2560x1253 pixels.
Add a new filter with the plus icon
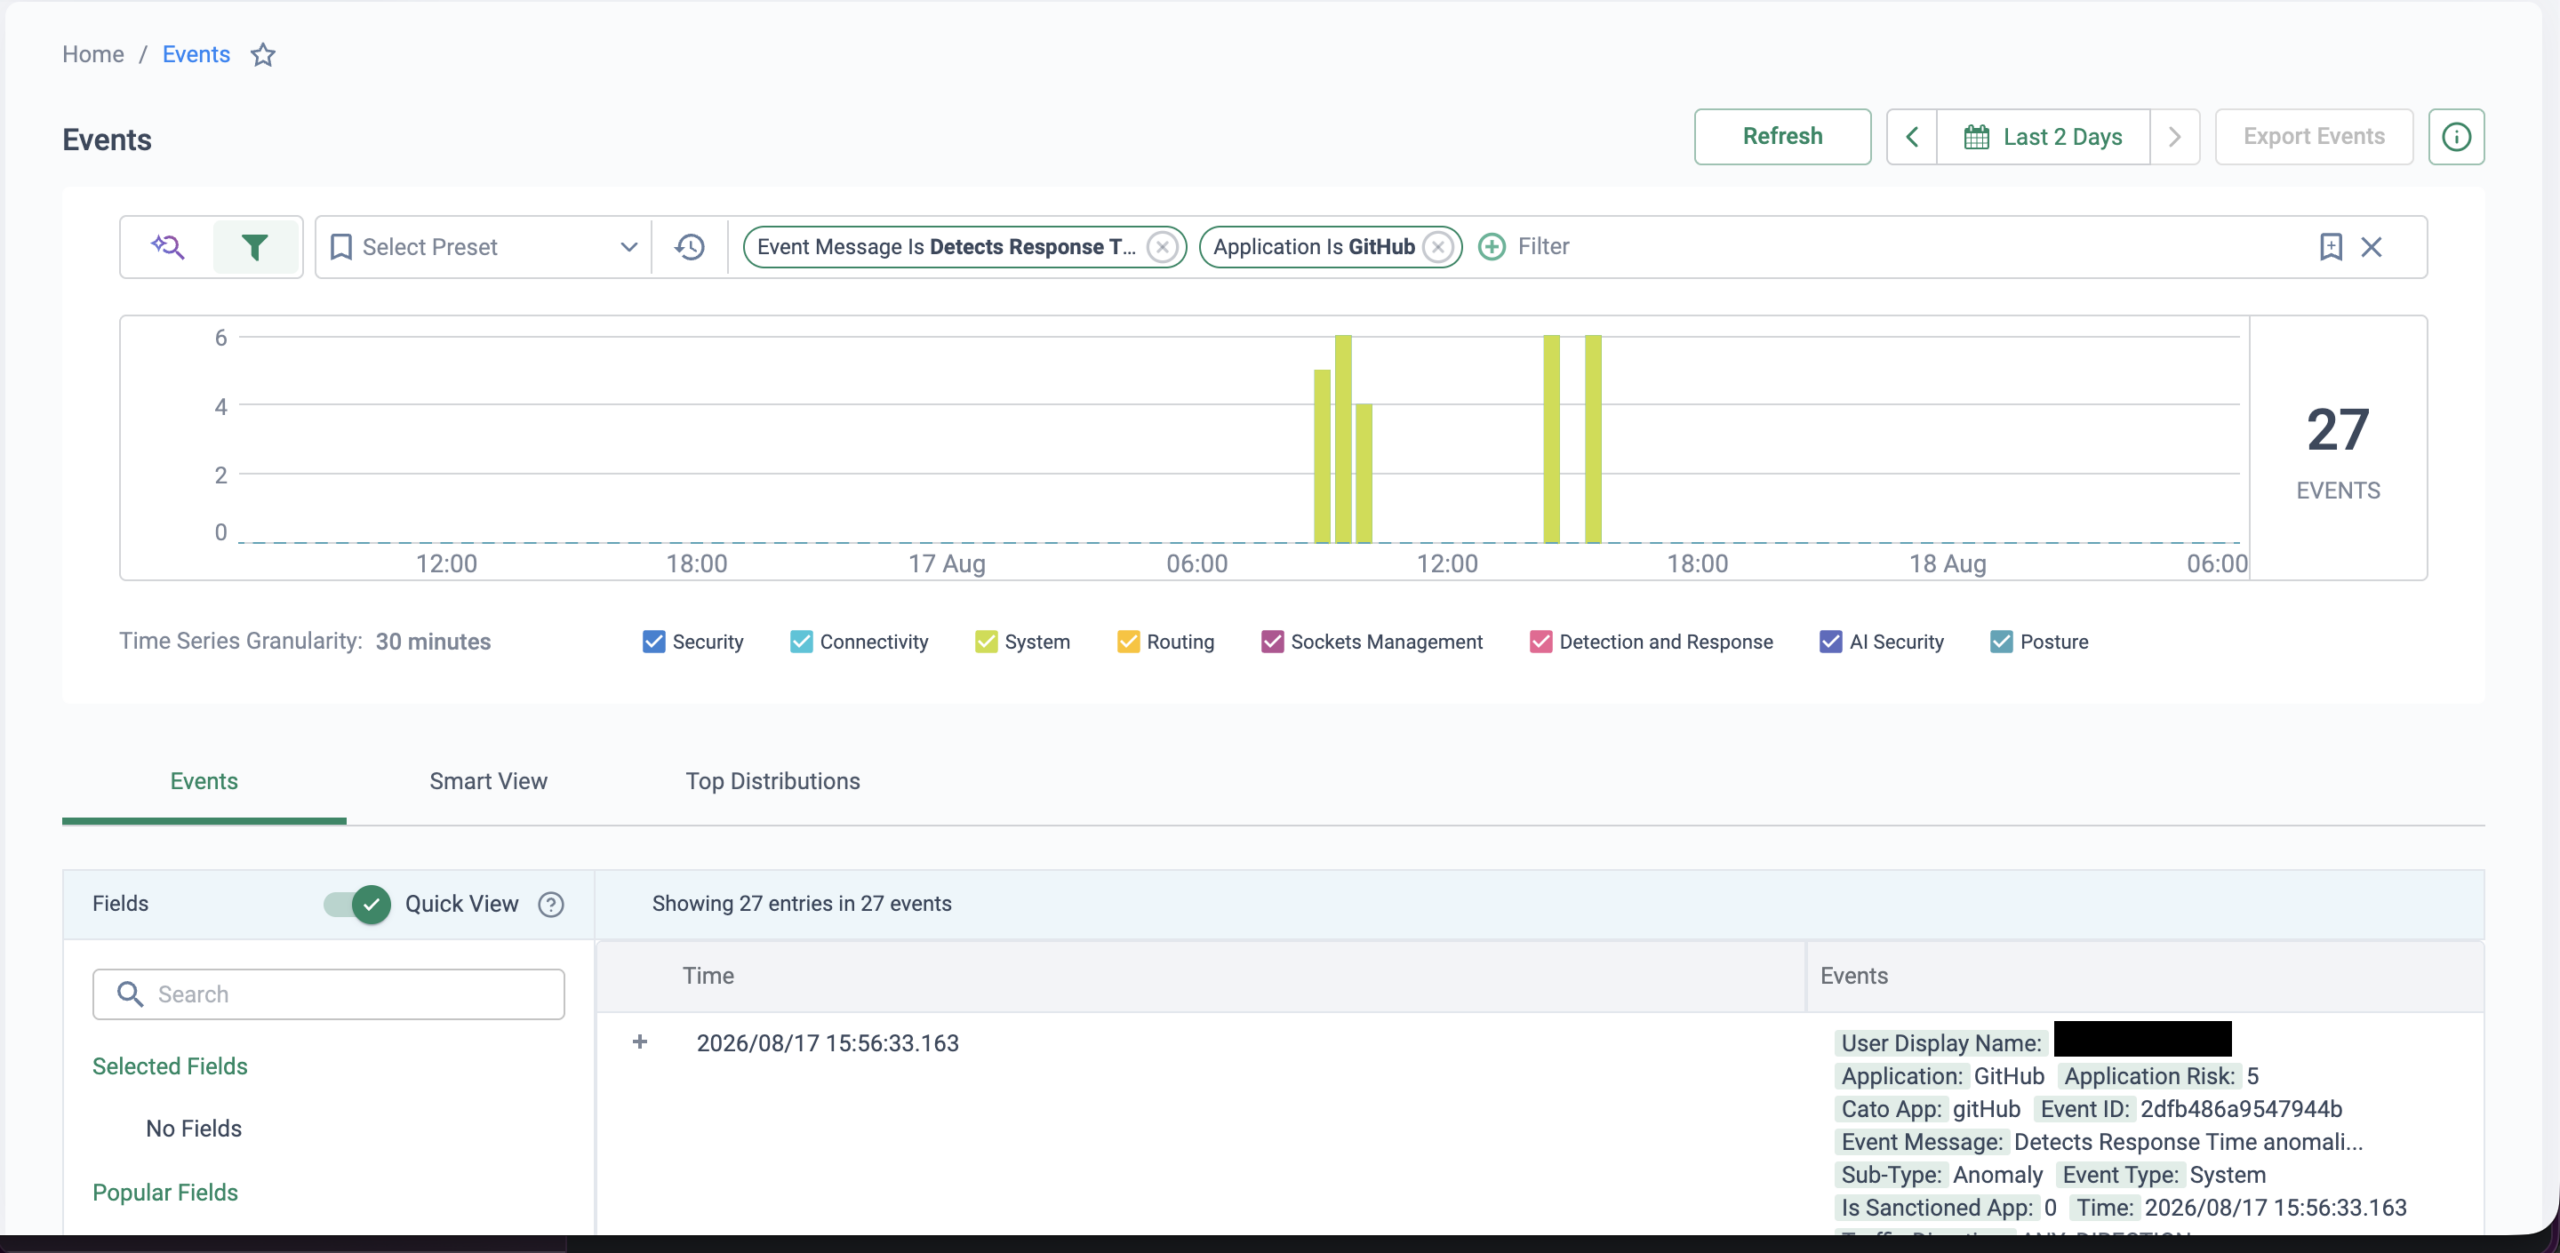tap(1492, 246)
